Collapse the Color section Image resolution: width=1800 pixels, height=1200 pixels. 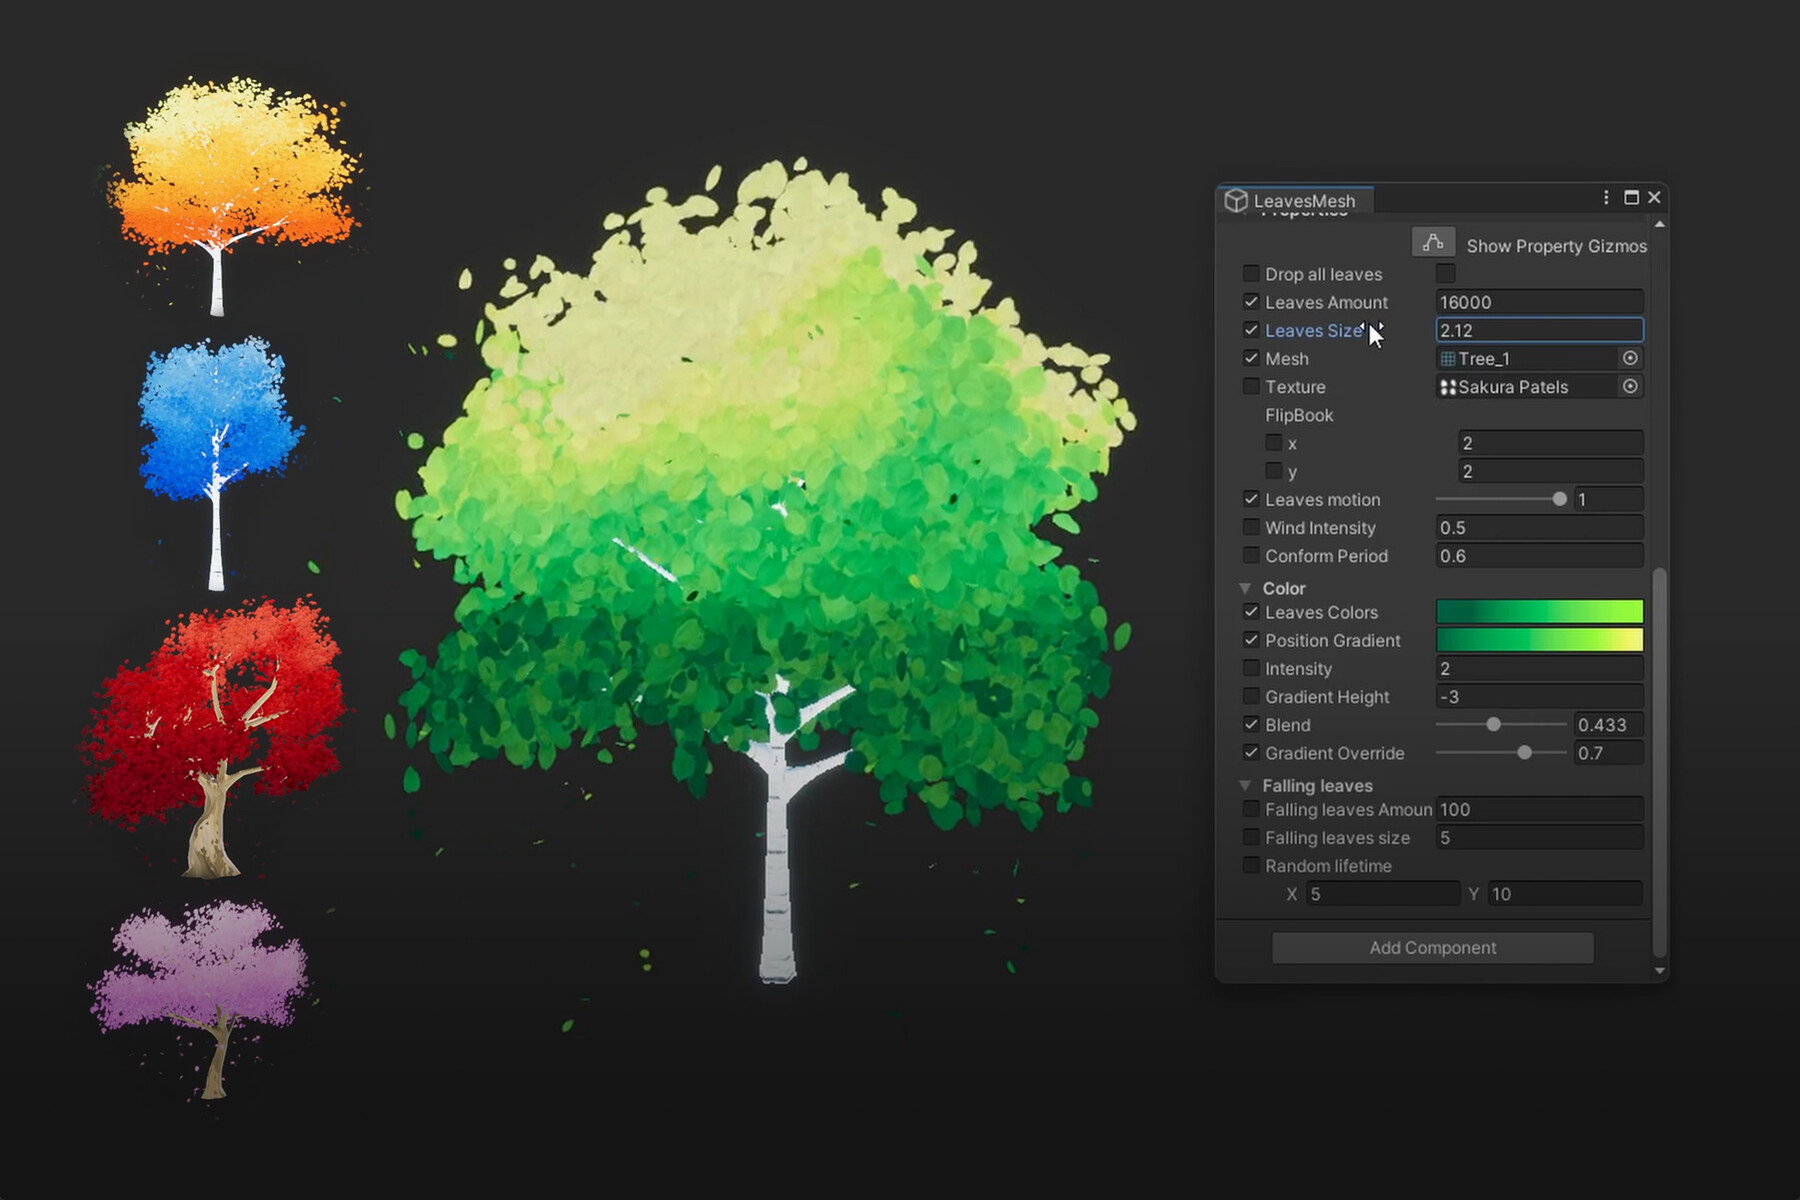(1245, 588)
